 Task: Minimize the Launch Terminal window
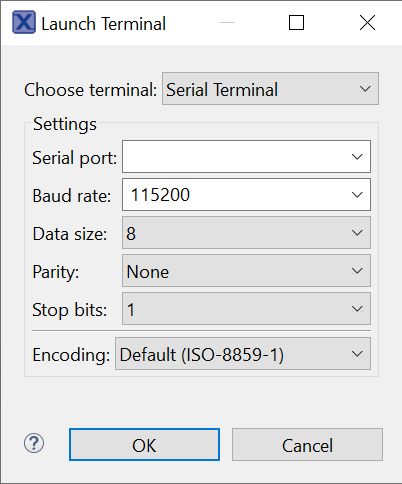point(228,23)
